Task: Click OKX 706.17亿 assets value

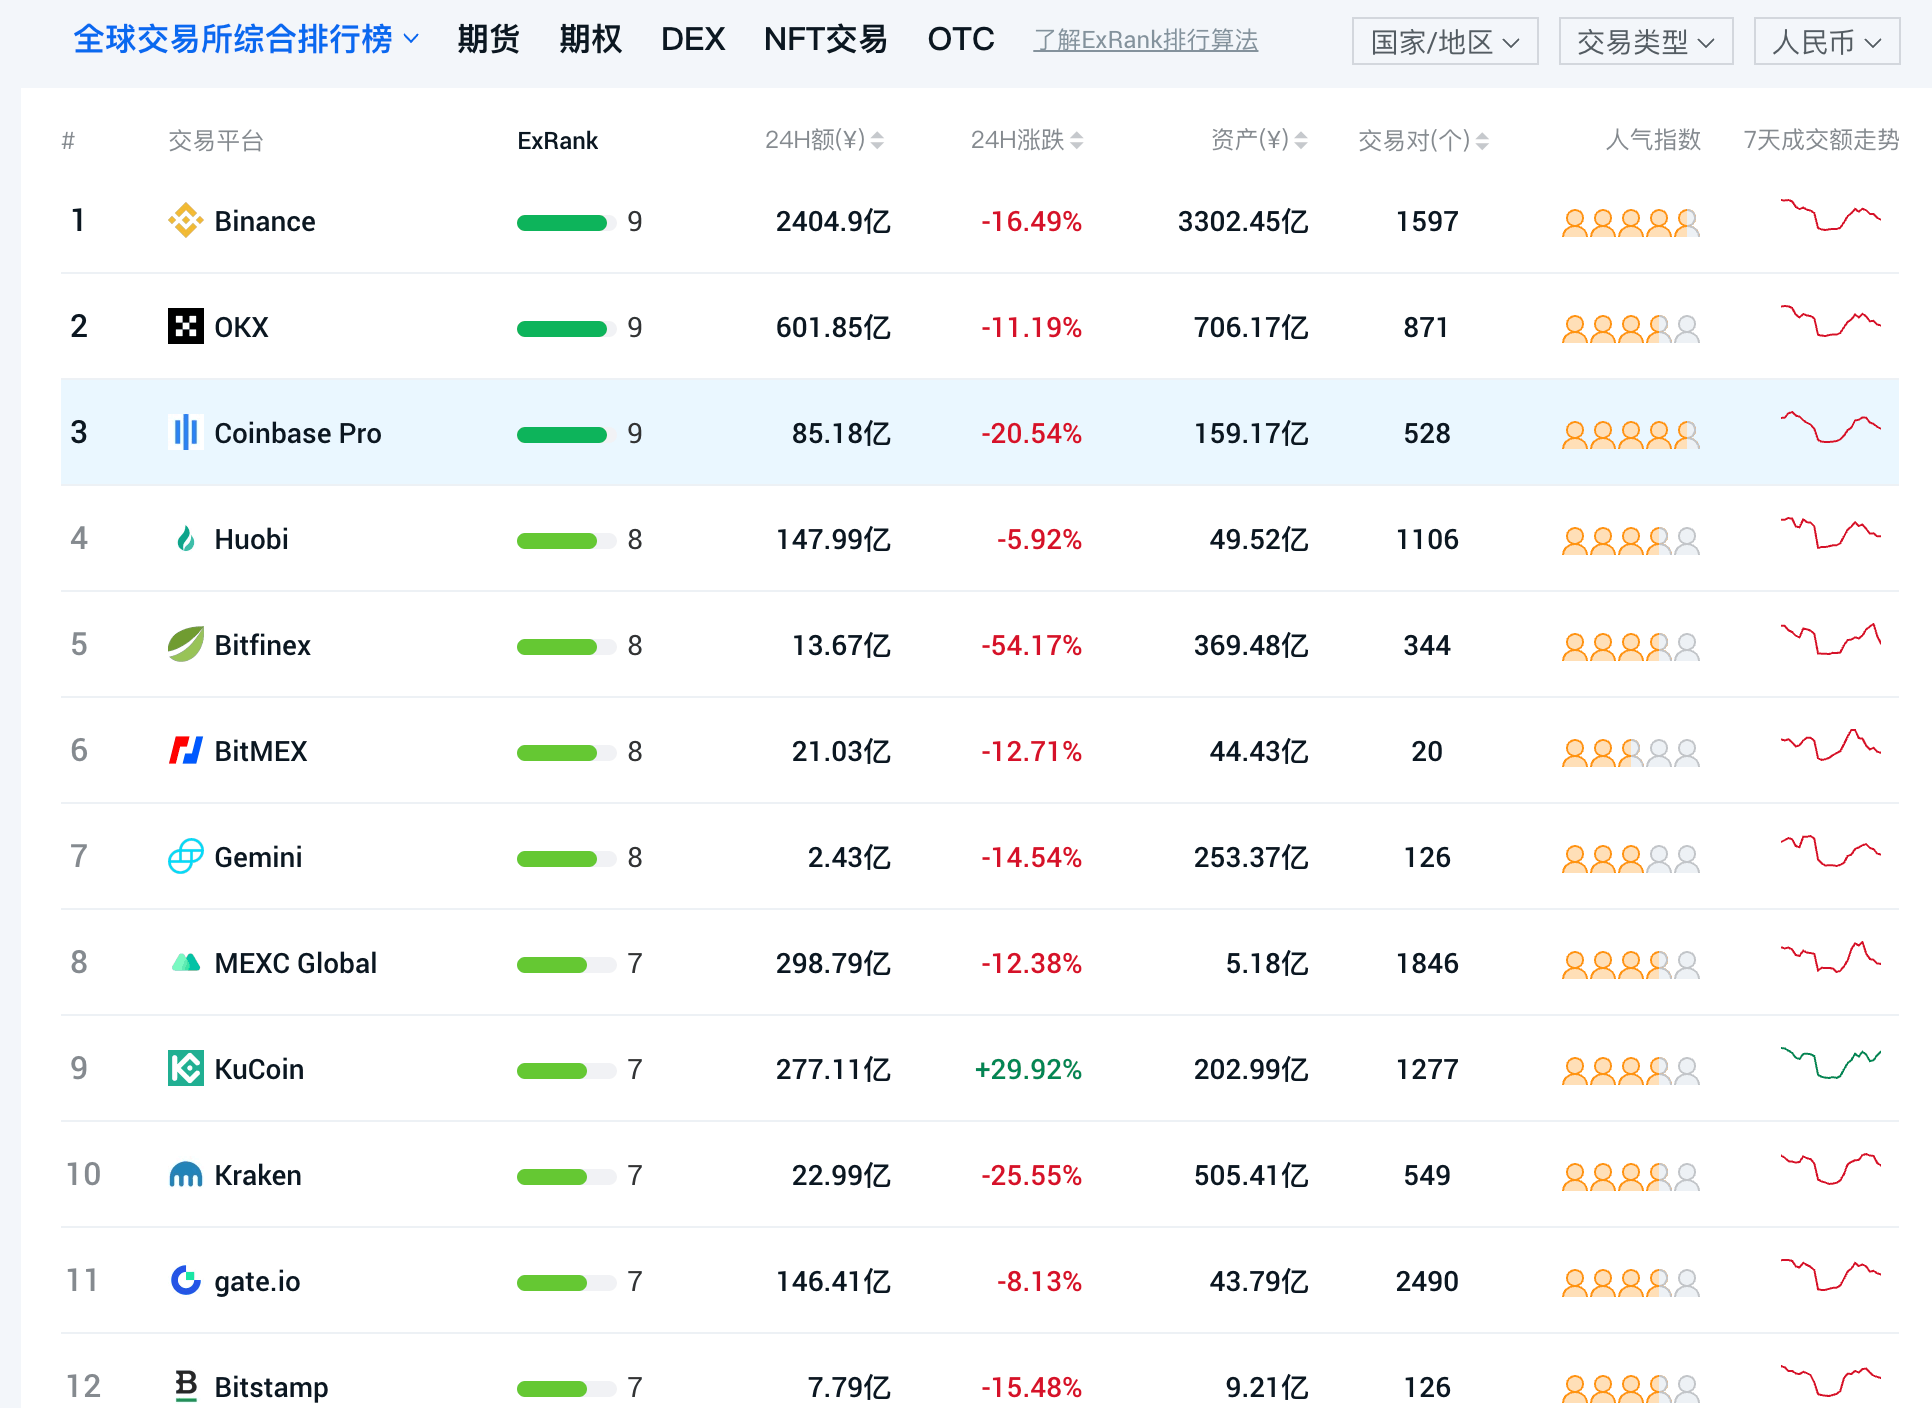Action: [1251, 327]
